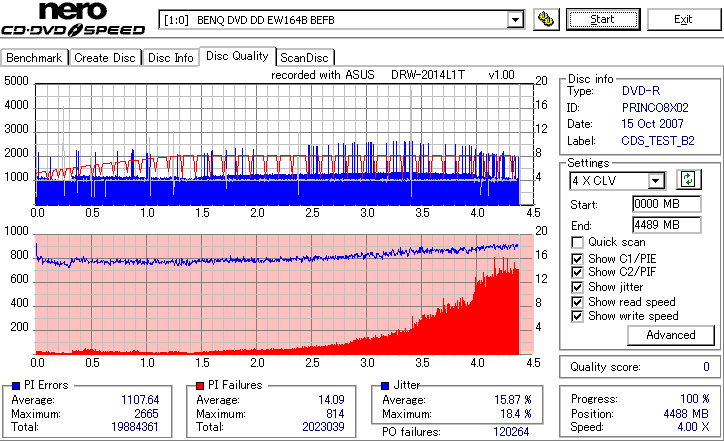
Task: Click the Nero CD-DVD Speed logo
Action: pos(73,19)
